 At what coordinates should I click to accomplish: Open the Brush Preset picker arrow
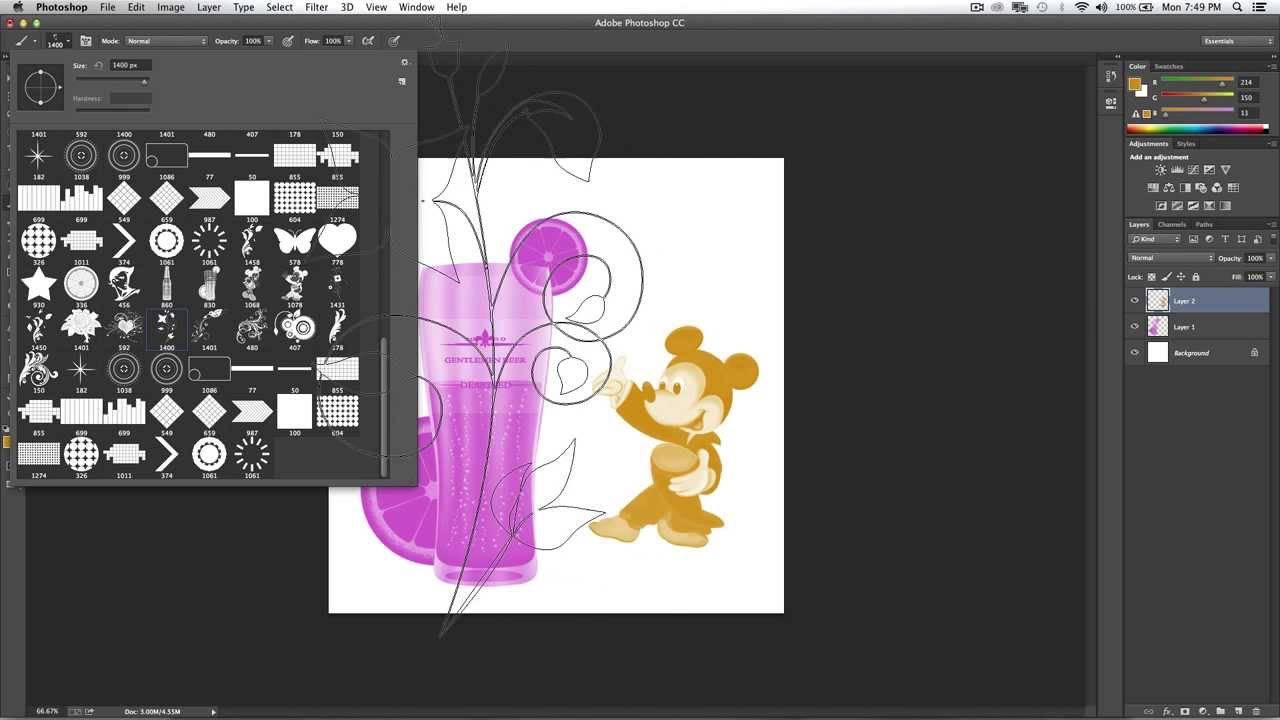[70, 41]
